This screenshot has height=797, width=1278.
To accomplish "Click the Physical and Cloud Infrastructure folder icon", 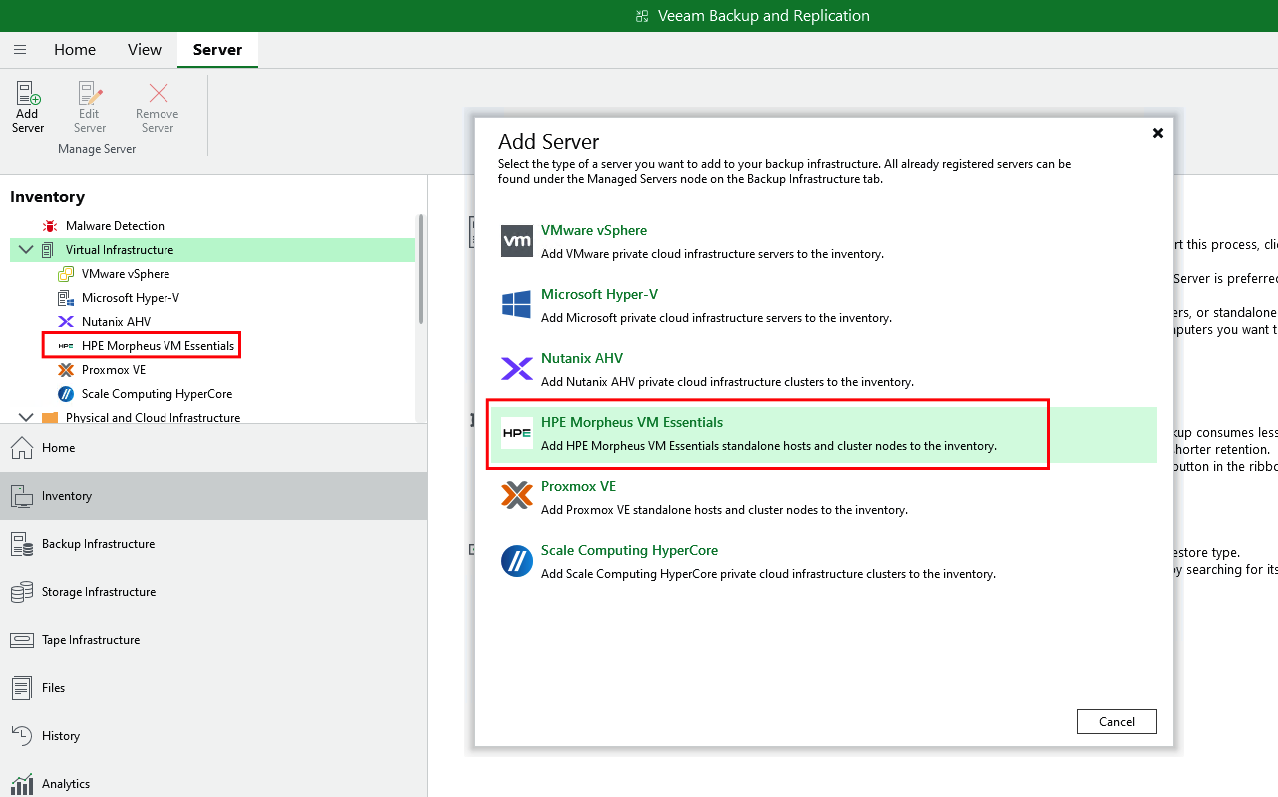I will pos(50,418).
